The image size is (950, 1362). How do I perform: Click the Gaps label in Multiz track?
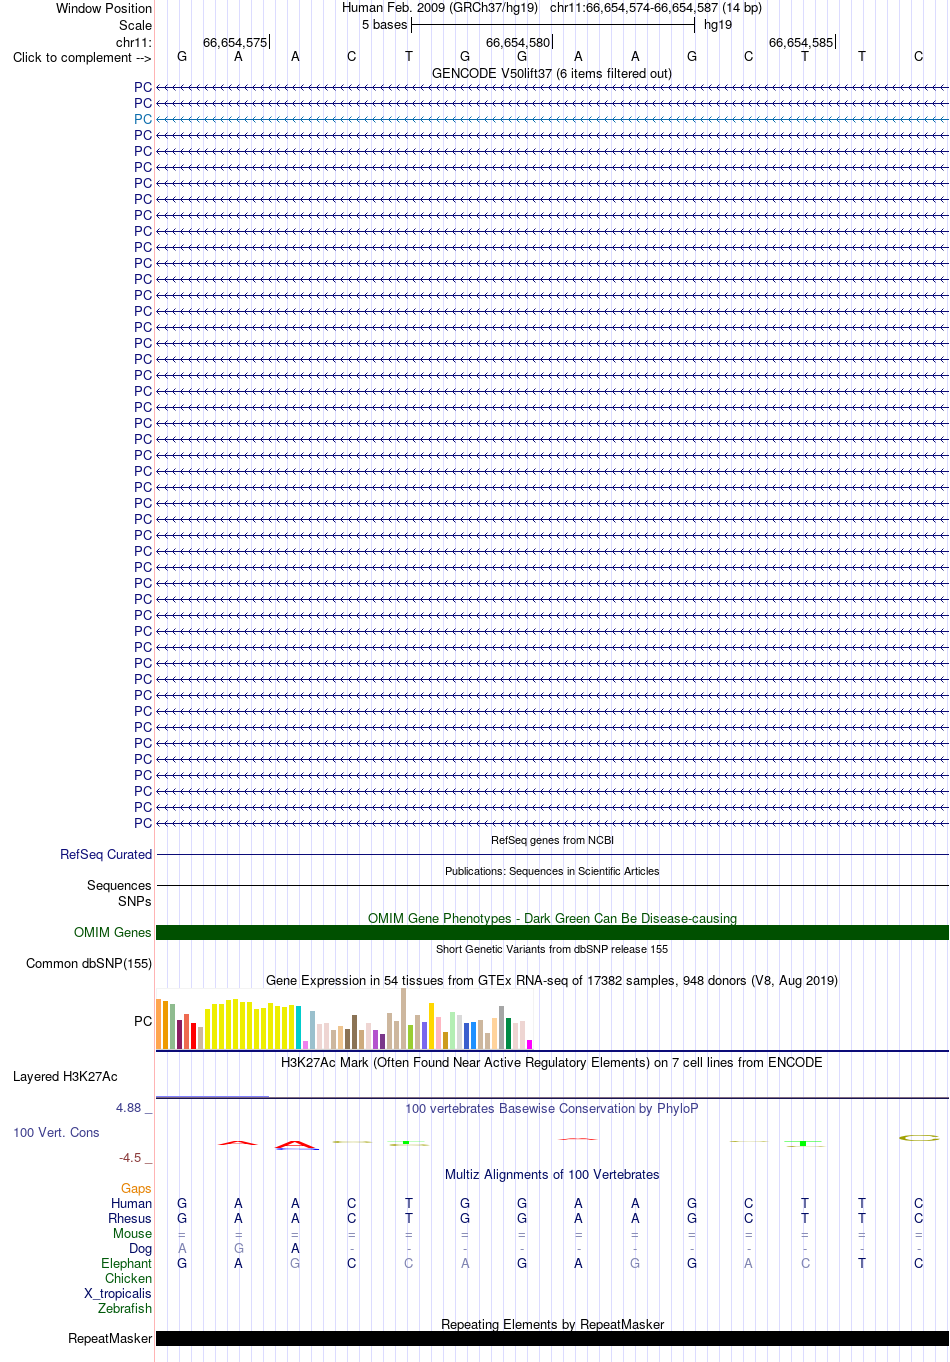pyautogui.click(x=136, y=1188)
